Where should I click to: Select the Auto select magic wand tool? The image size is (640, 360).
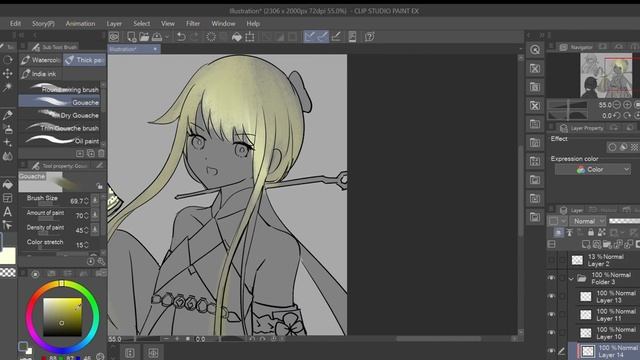coord(7,87)
